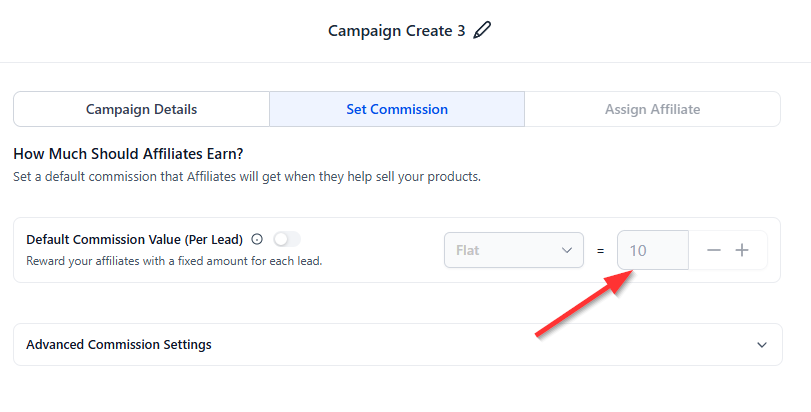Click the Advanced Commission Settings label
This screenshot has height=412, width=811.
point(119,345)
